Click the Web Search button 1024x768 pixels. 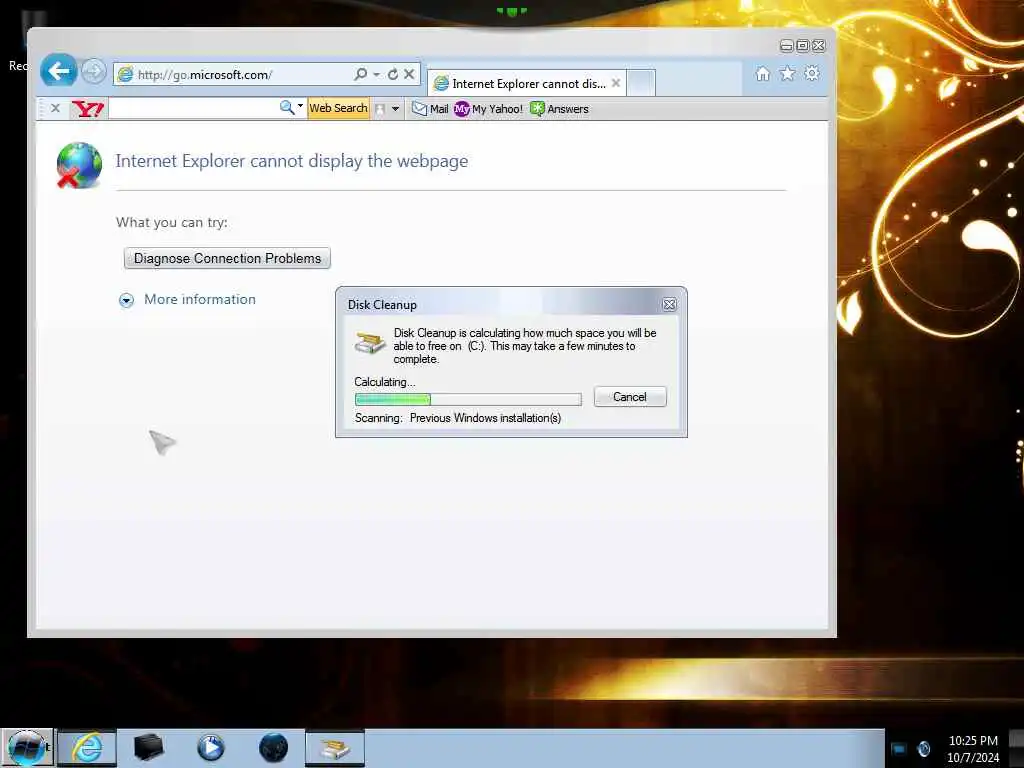(x=338, y=108)
